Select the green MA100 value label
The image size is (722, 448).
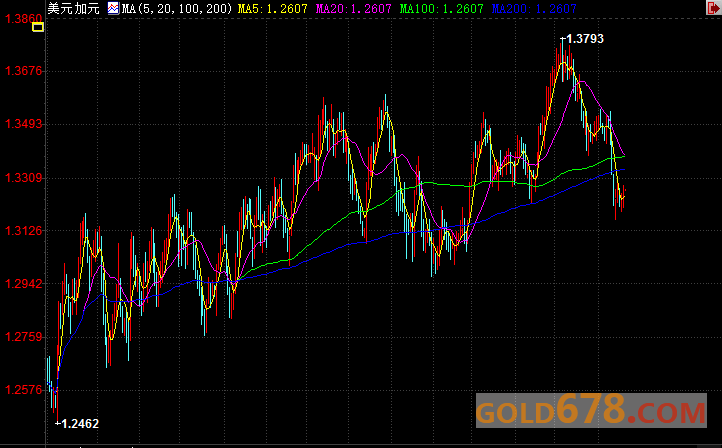point(441,8)
